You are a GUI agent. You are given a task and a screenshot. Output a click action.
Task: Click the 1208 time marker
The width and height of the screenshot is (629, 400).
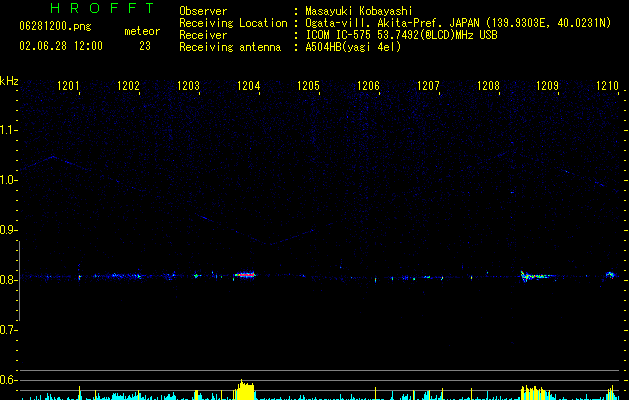pos(489,86)
